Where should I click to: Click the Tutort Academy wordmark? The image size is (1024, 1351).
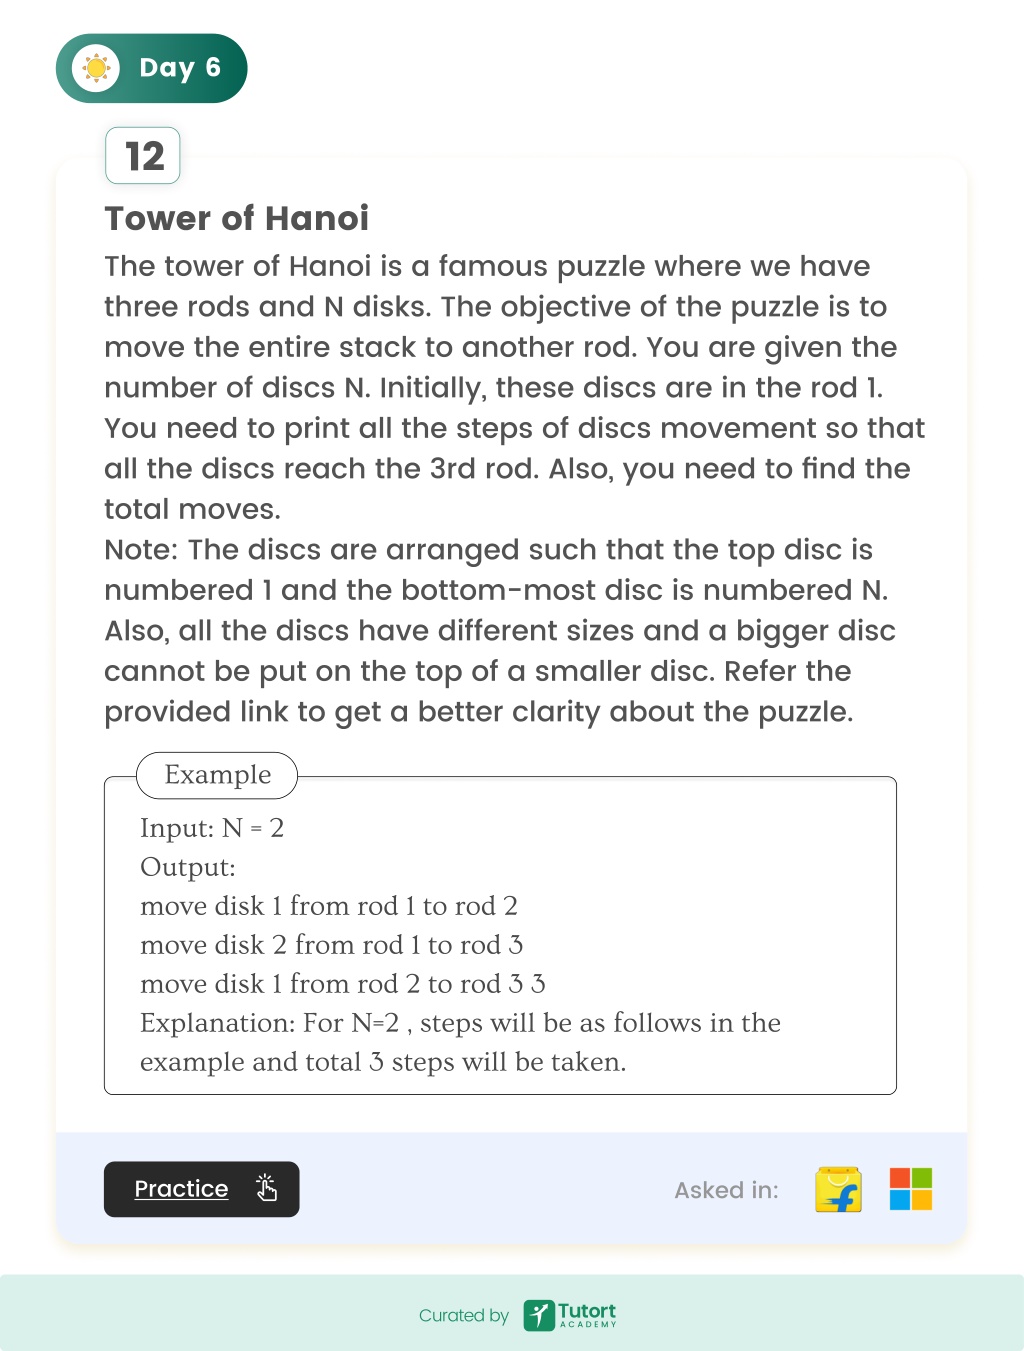click(587, 1314)
